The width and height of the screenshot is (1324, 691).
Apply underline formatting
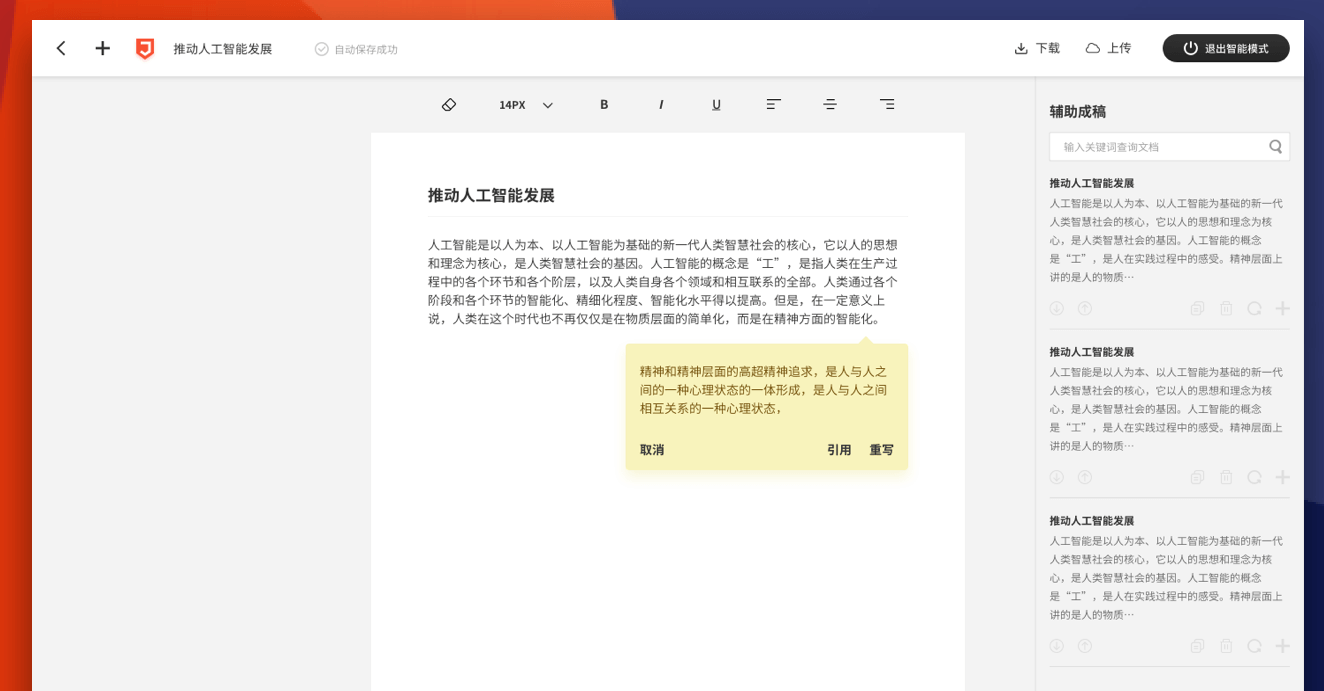click(x=716, y=105)
